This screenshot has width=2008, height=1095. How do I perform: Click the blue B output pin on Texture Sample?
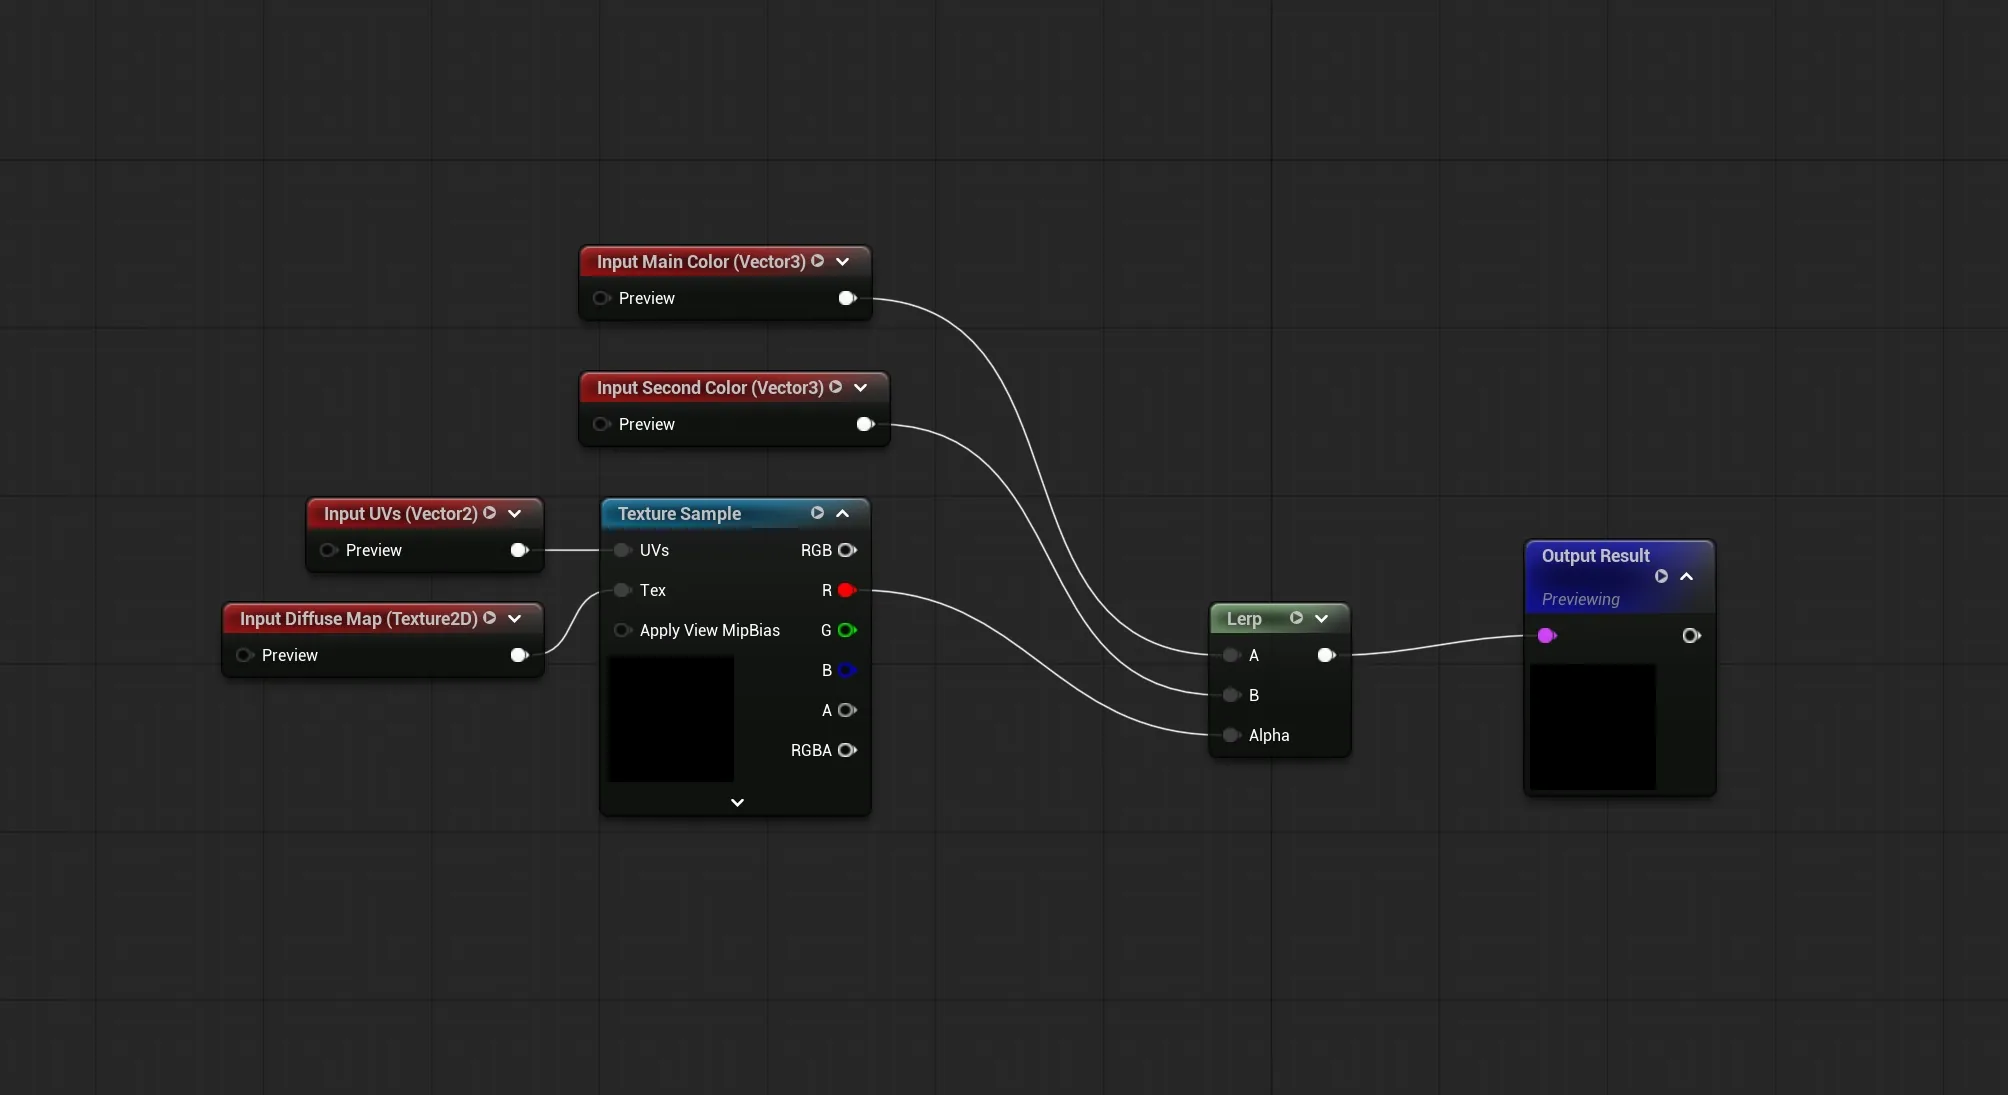pos(847,670)
